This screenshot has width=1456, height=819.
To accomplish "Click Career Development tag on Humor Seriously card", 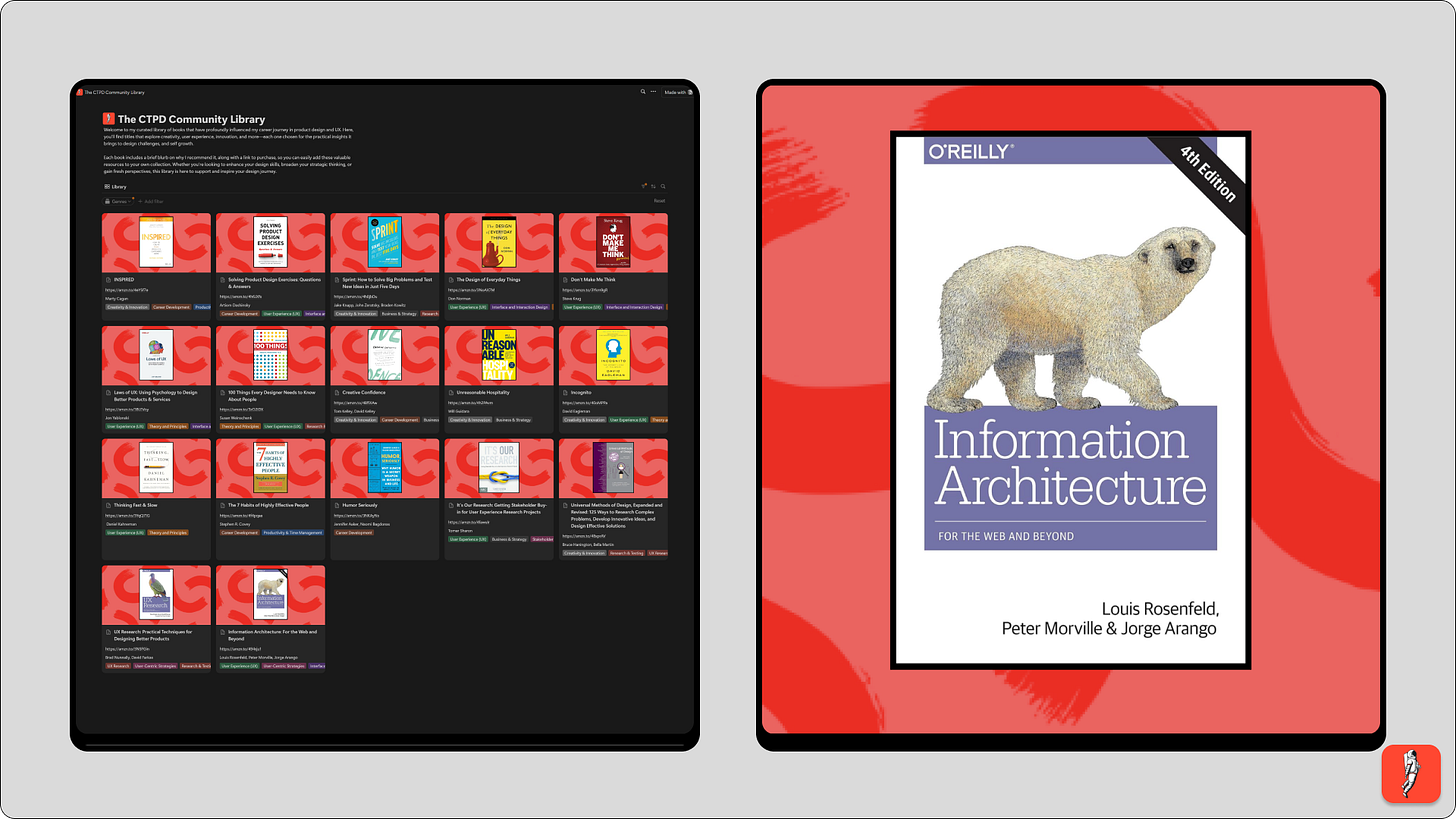I will [x=353, y=533].
